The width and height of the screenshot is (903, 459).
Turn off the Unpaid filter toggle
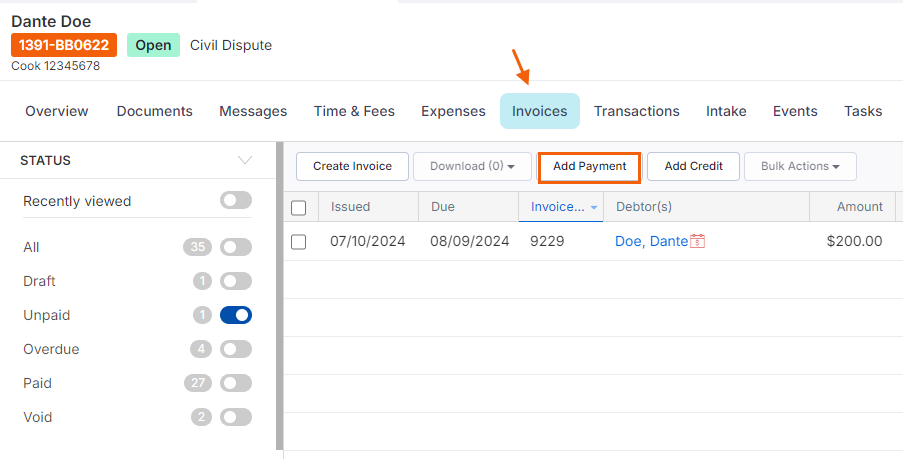[236, 315]
